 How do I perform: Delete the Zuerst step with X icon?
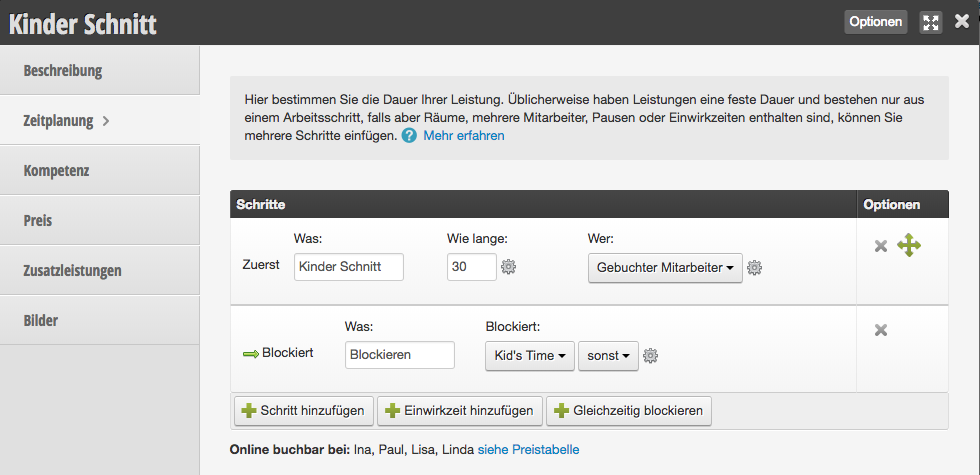click(881, 246)
